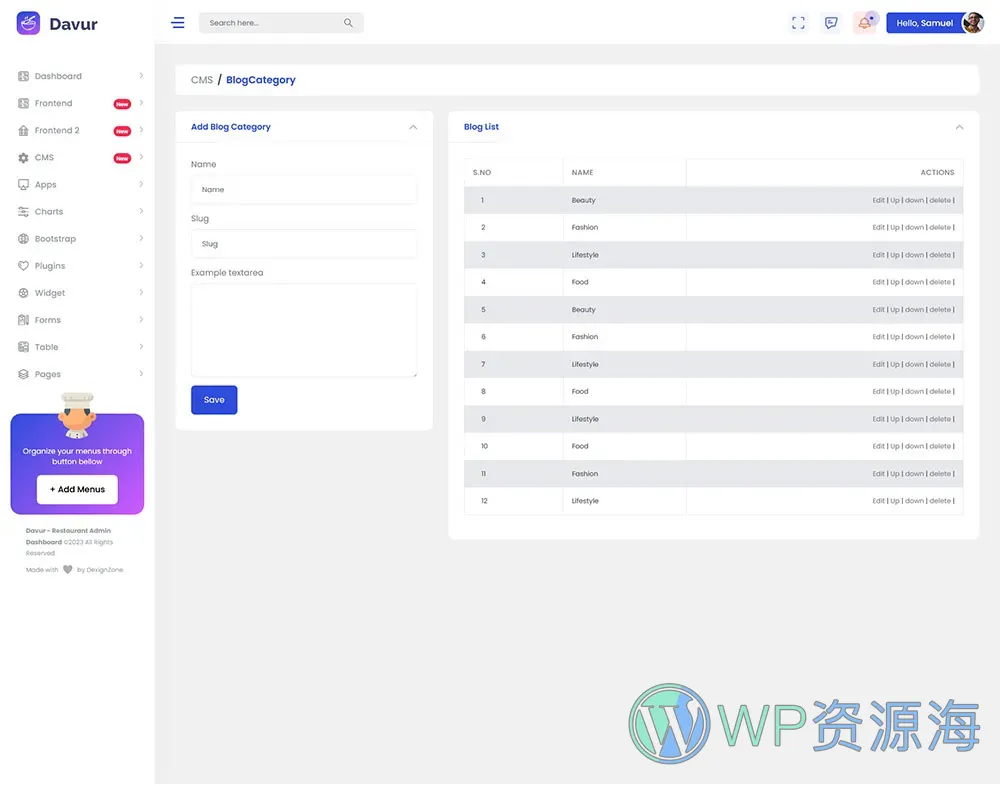Image resolution: width=1000 pixels, height=786 pixels.
Task: Open the Dashboard sidebar icon
Action: pos(22,75)
